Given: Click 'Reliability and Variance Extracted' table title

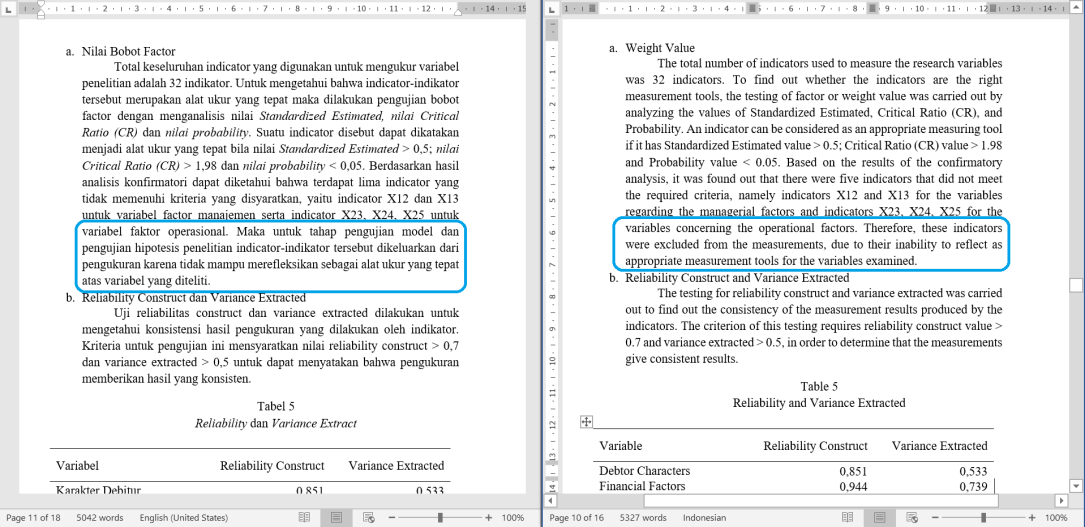Looking at the screenshot, I should pos(819,403).
